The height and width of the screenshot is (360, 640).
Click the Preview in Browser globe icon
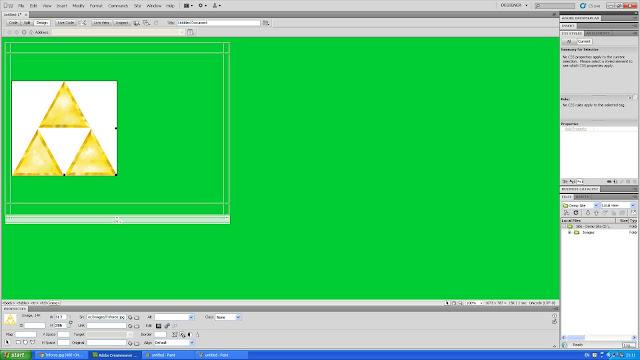coord(137,23)
